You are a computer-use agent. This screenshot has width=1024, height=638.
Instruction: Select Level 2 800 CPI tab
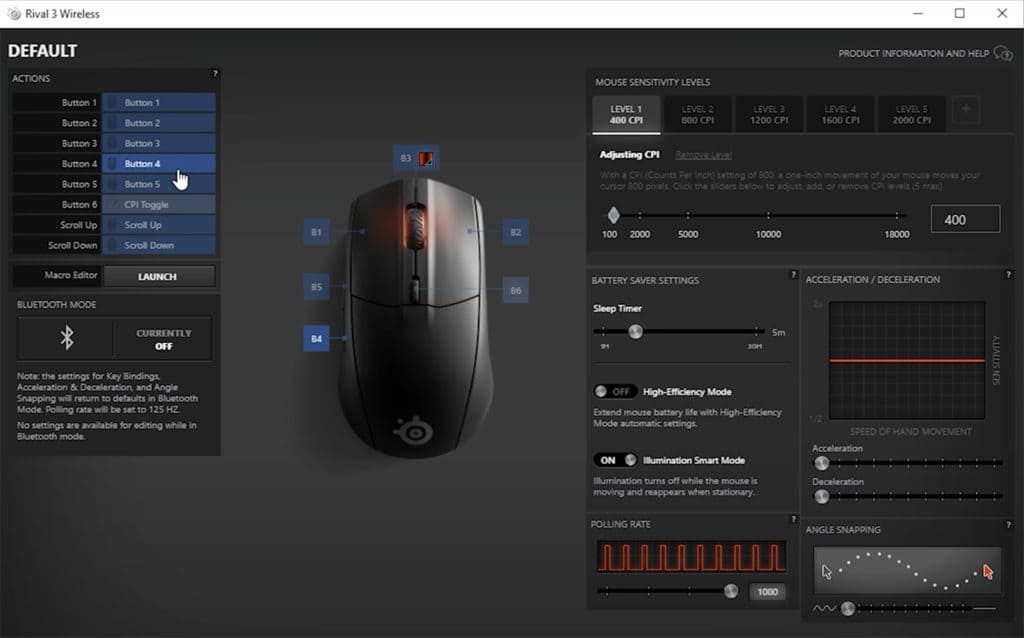(x=697, y=115)
